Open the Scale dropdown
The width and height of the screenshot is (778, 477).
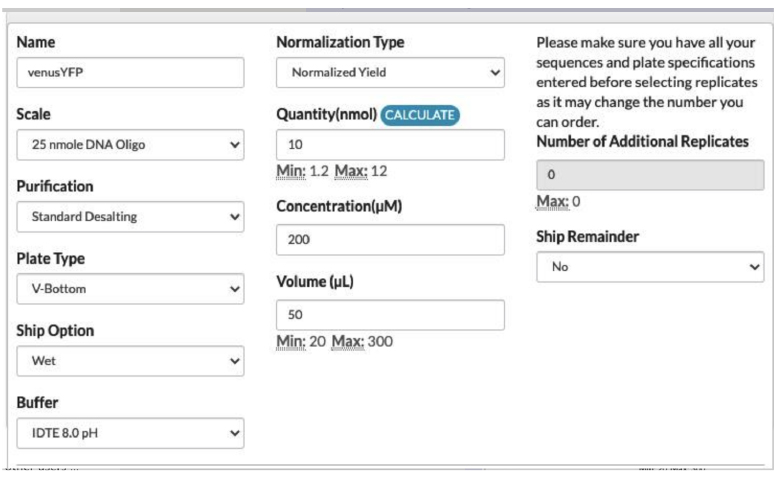click(x=131, y=145)
